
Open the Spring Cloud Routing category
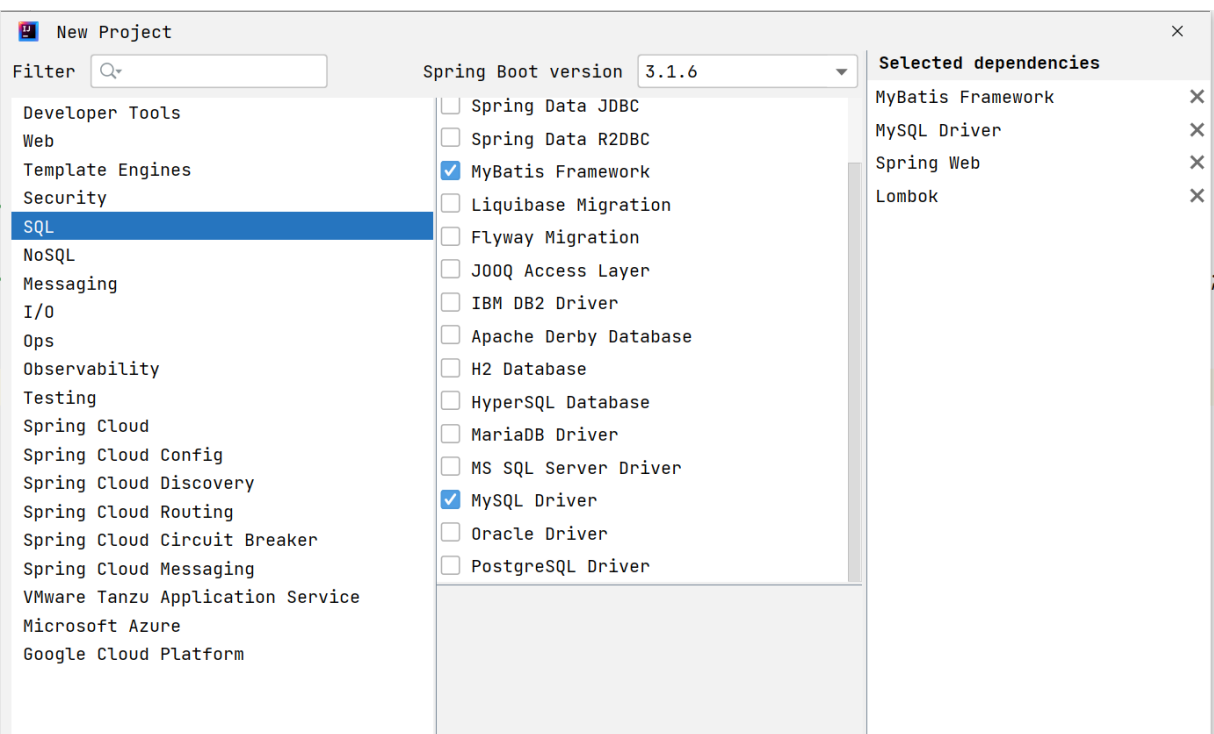click(222, 512)
